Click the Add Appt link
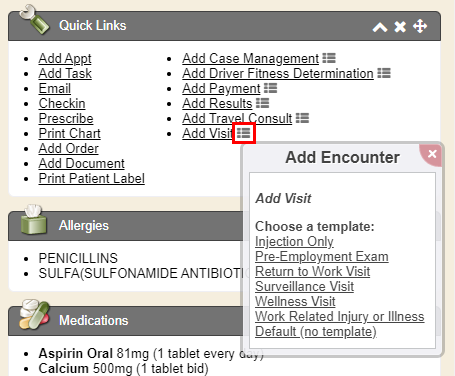The width and height of the screenshot is (455, 376). [65, 59]
